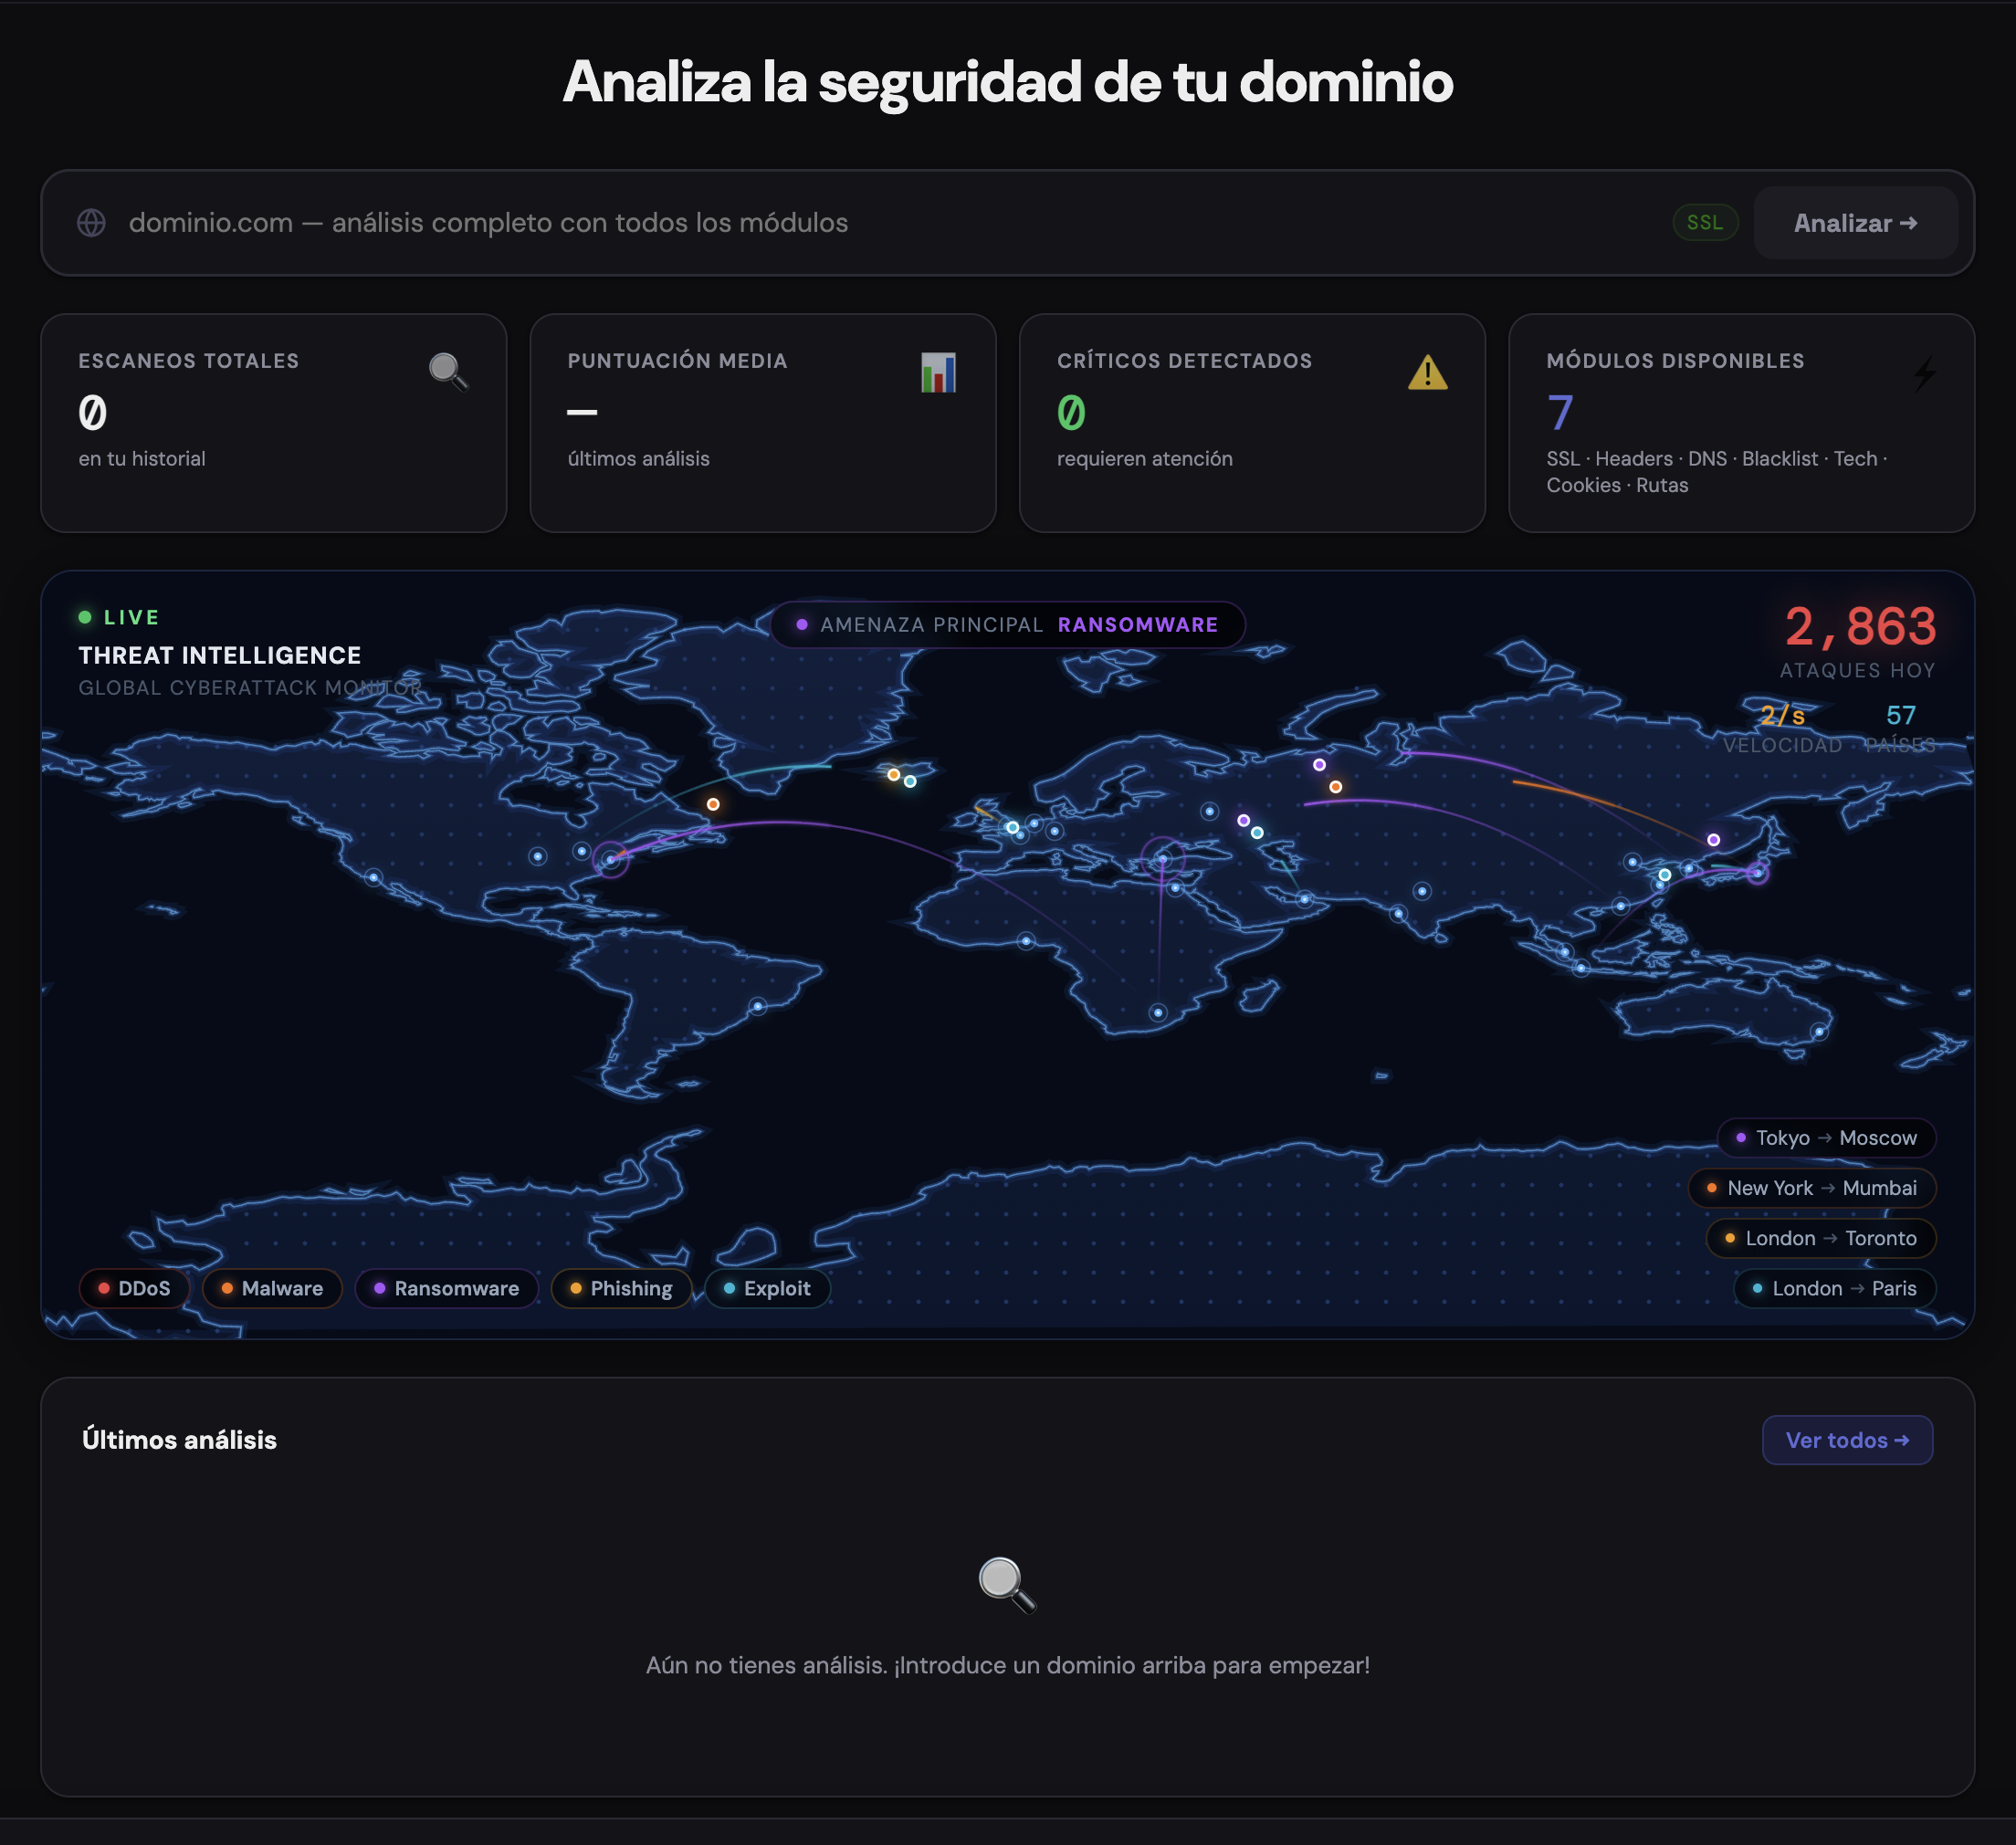Click the lightning bolt in Módulos Disponibles
Screen dimensions: 2016x1845
point(1924,372)
